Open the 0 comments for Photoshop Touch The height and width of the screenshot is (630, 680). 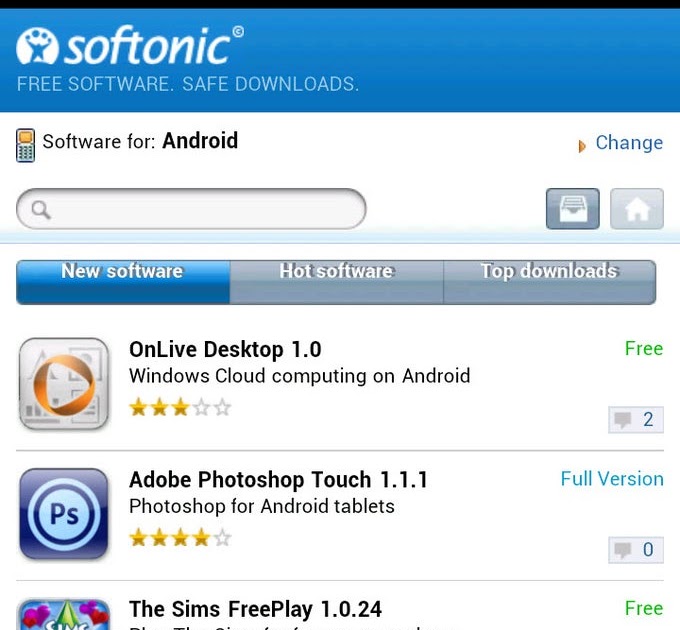click(x=636, y=550)
